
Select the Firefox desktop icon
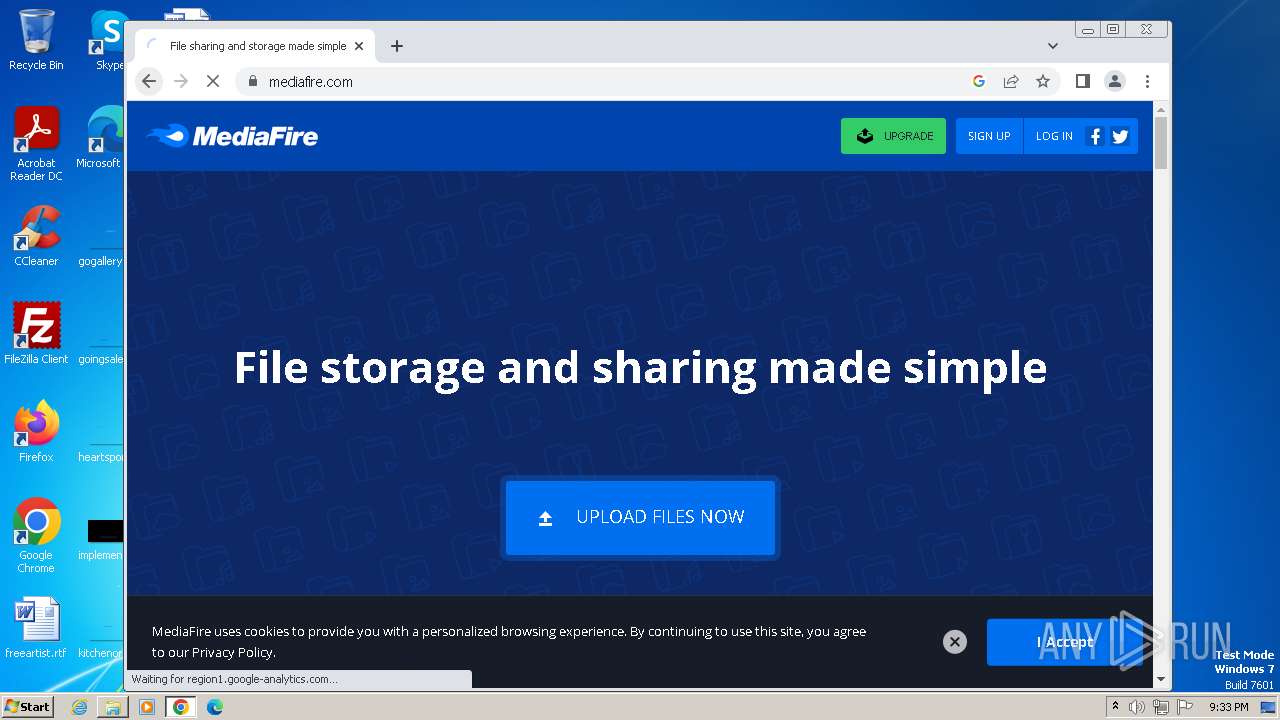(36, 432)
